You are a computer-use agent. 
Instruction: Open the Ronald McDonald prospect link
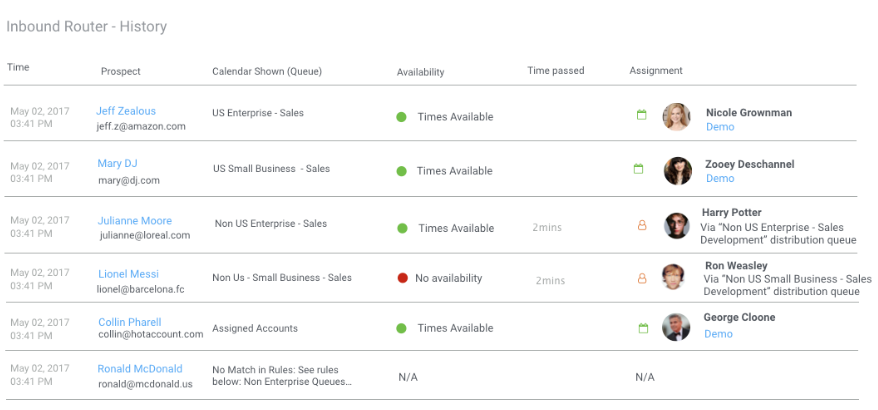(x=140, y=369)
